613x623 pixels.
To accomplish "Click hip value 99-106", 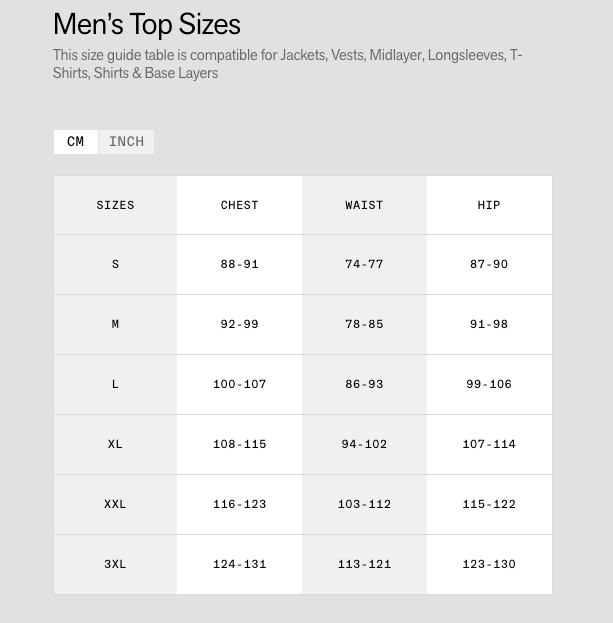I will [489, 385].
